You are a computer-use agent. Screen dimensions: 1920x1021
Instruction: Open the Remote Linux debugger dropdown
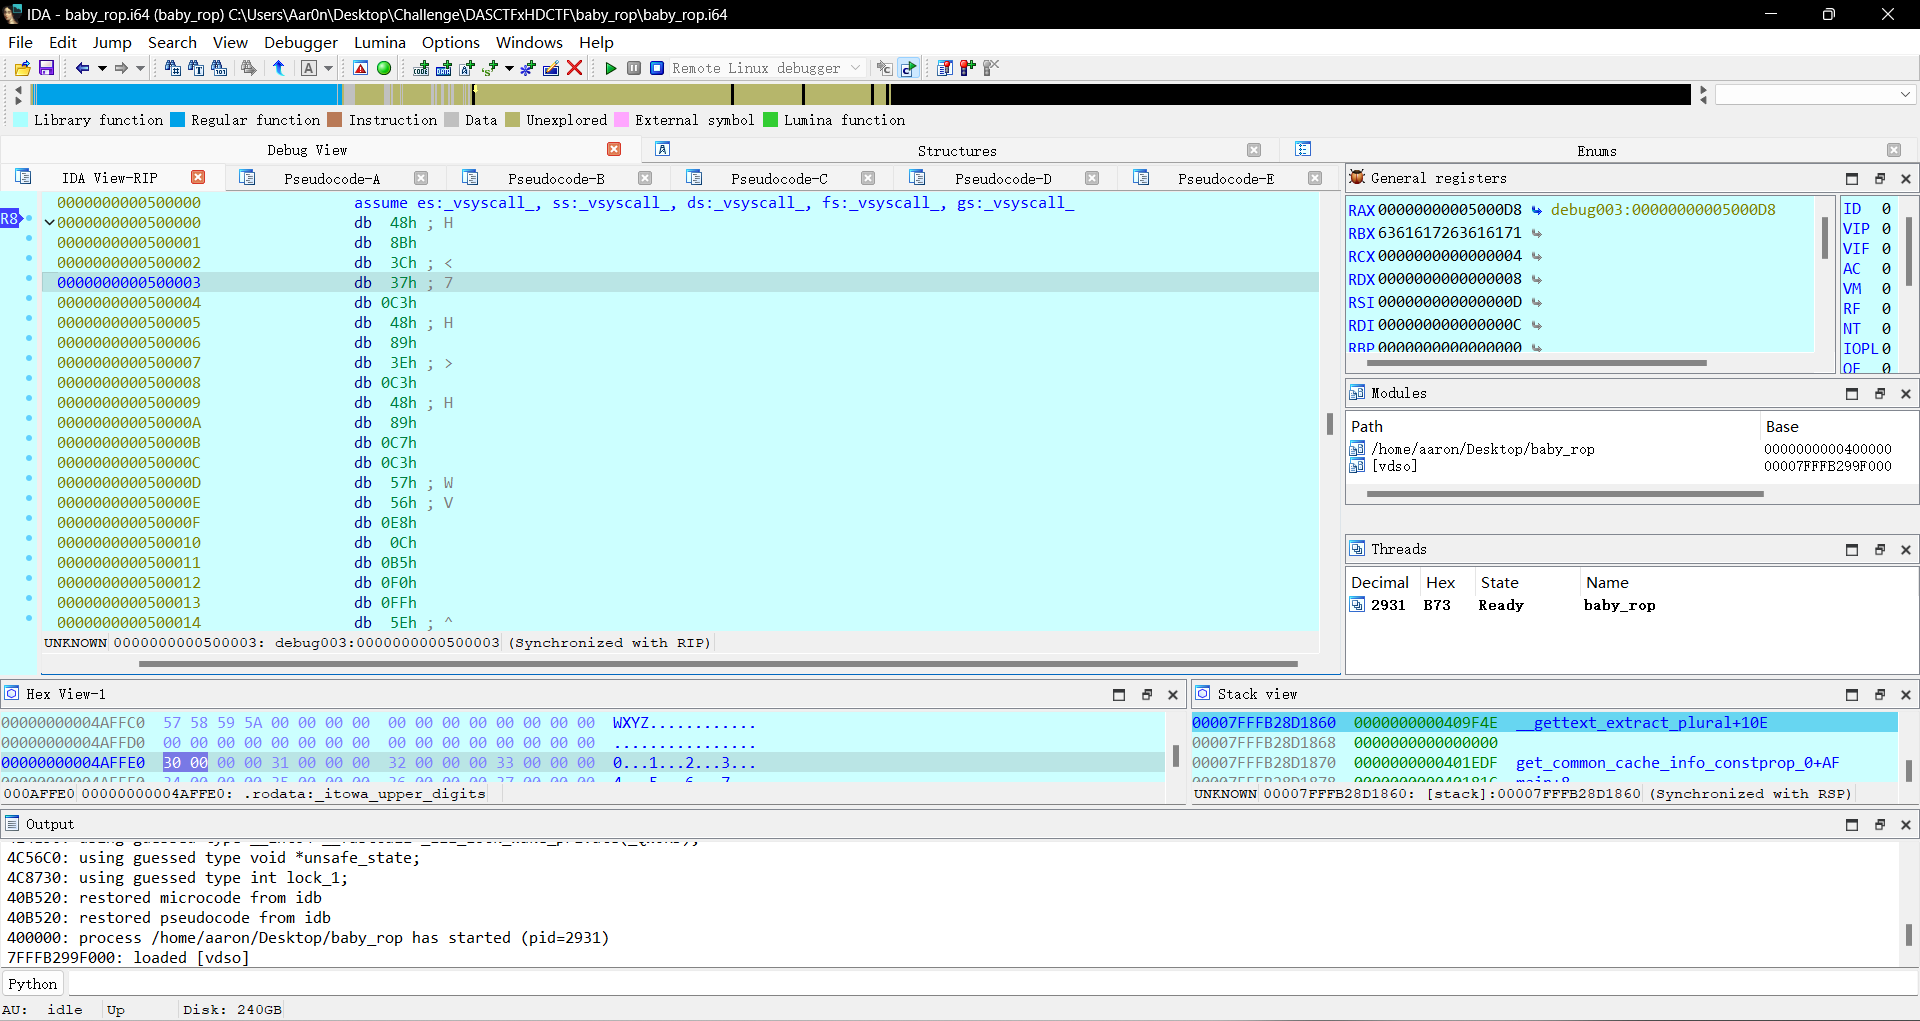(856, 68)
